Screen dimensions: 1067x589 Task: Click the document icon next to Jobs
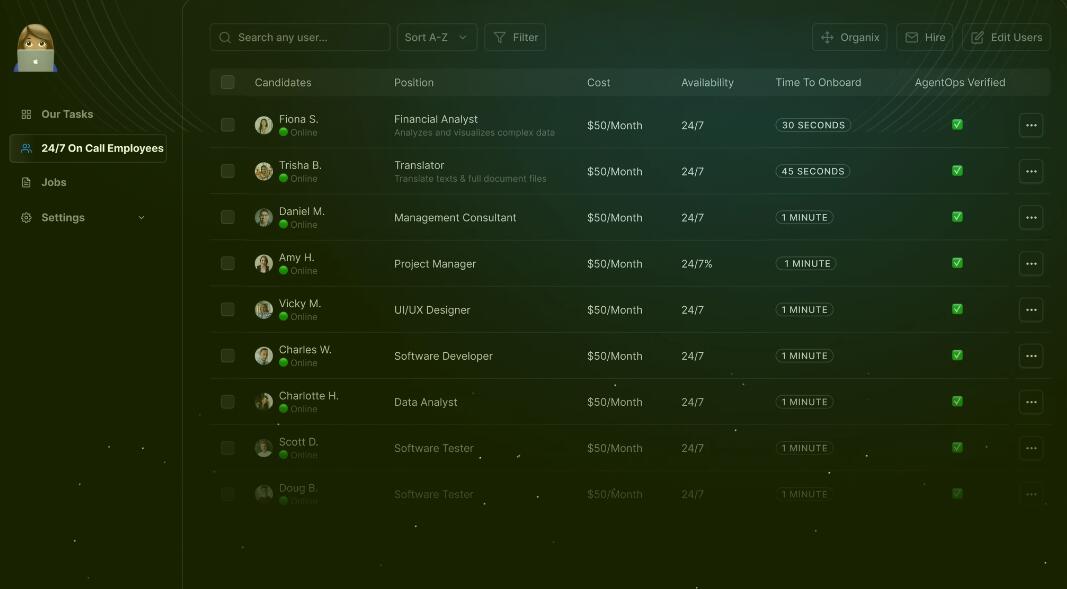coord(25,182)
